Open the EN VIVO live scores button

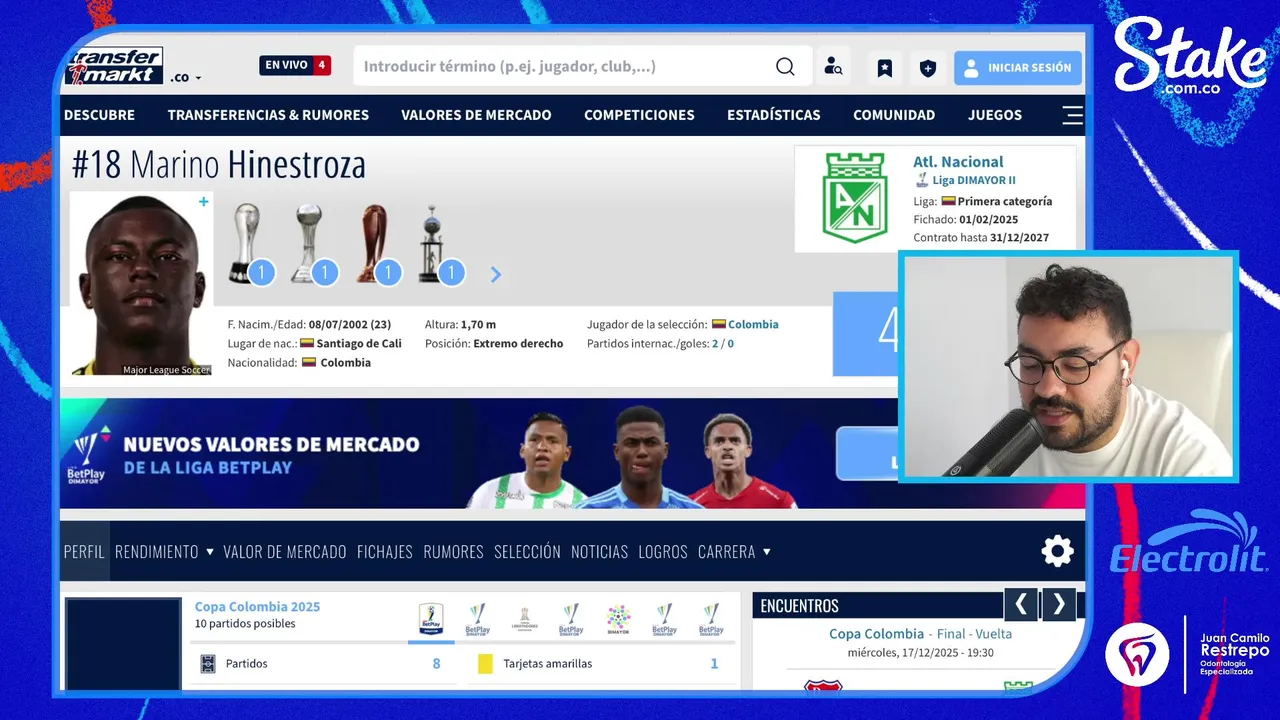tap(295, 65)
